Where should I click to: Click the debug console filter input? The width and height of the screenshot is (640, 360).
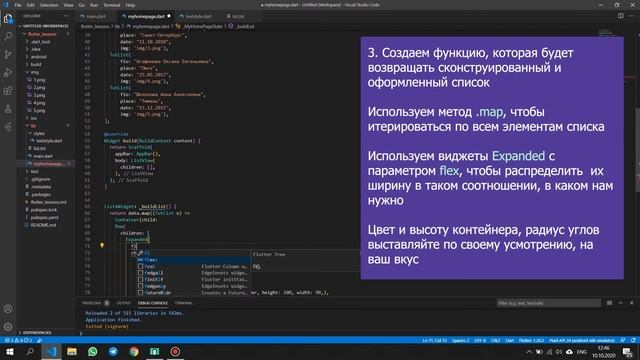click(x=549, y=303)
